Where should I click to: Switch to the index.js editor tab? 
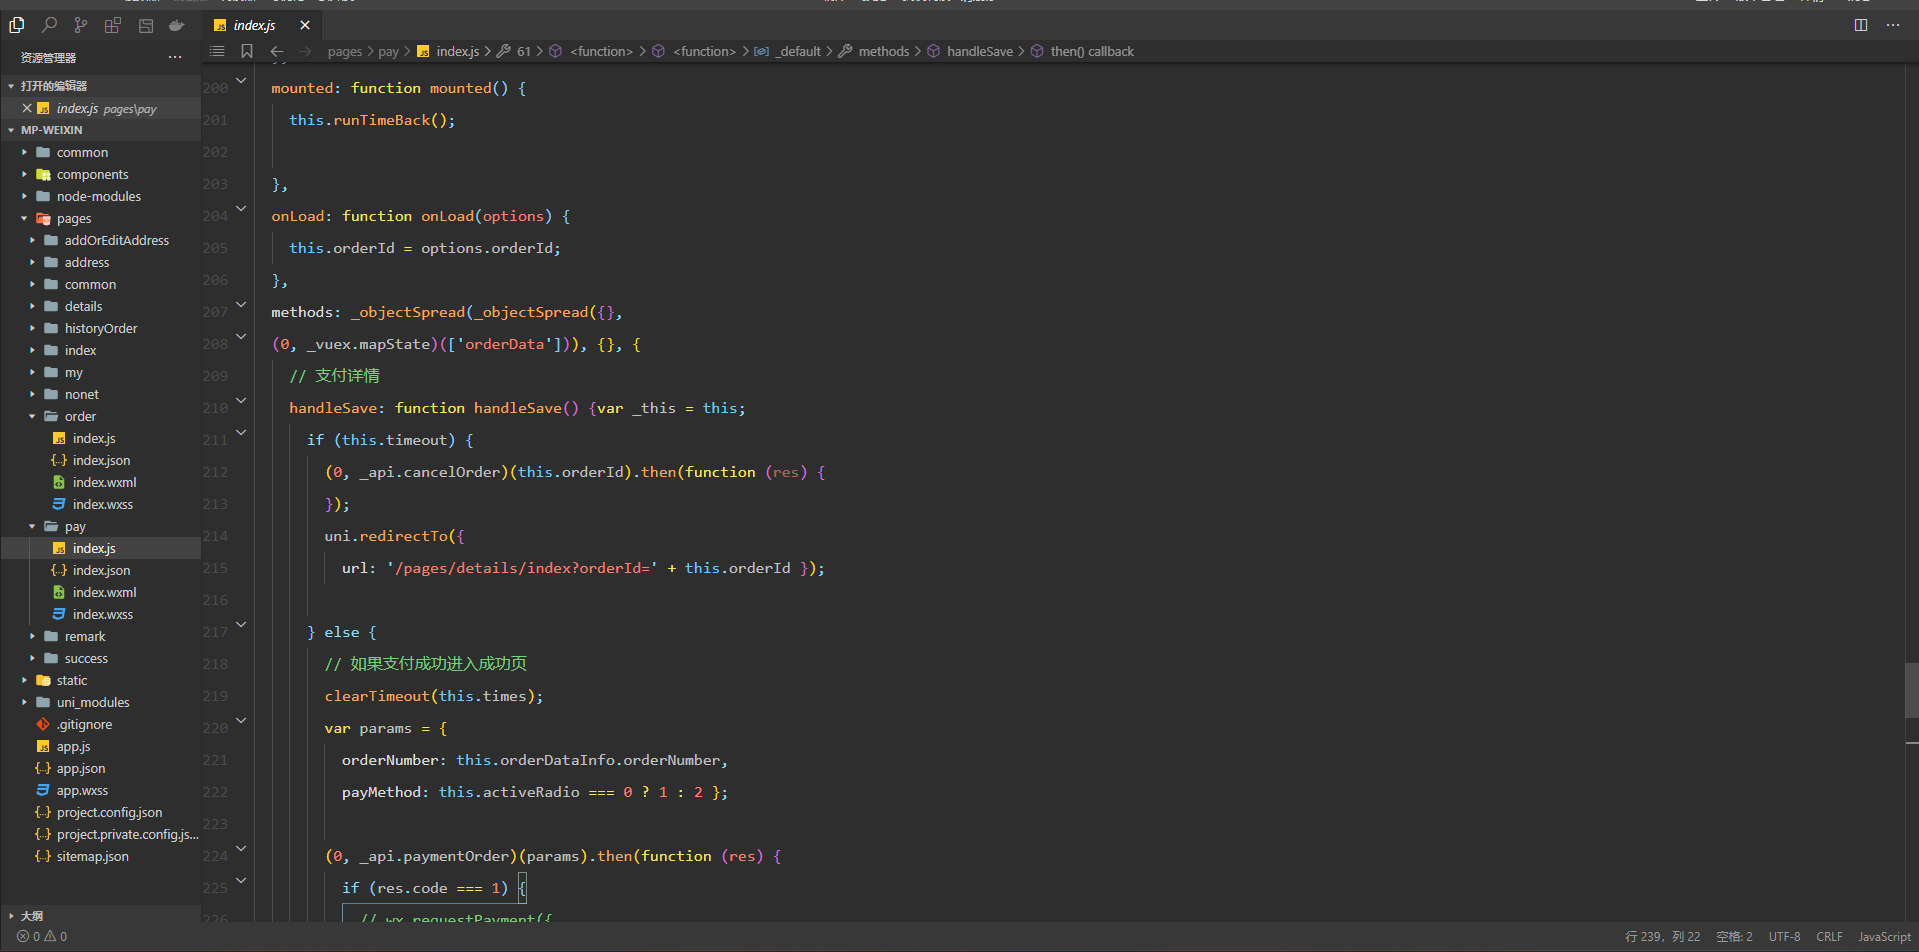255,25
